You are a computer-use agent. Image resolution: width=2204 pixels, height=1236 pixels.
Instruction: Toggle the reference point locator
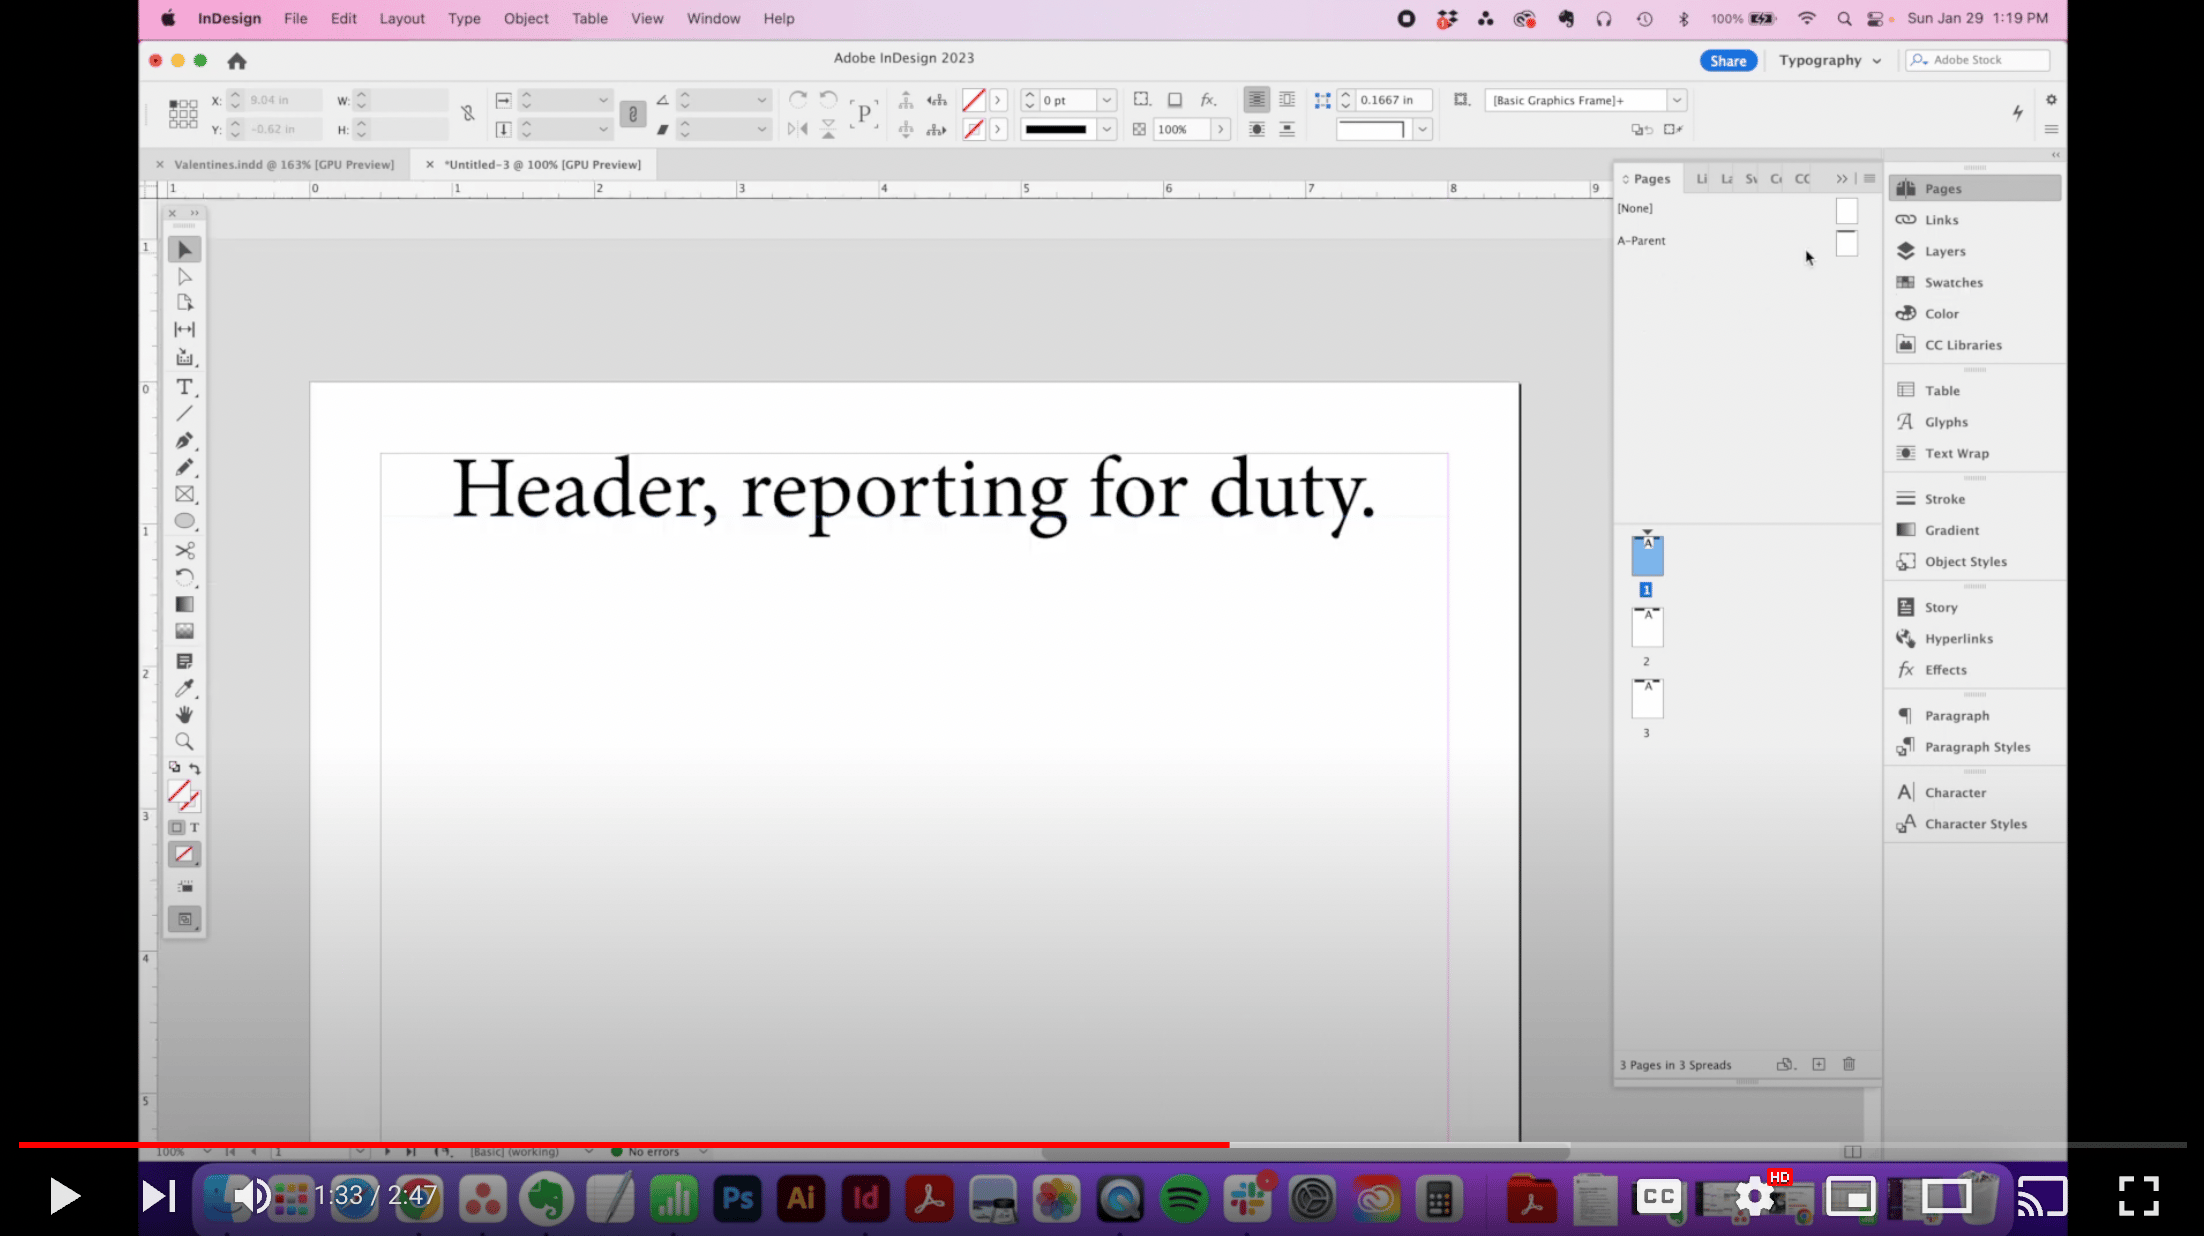coord(183,114)
